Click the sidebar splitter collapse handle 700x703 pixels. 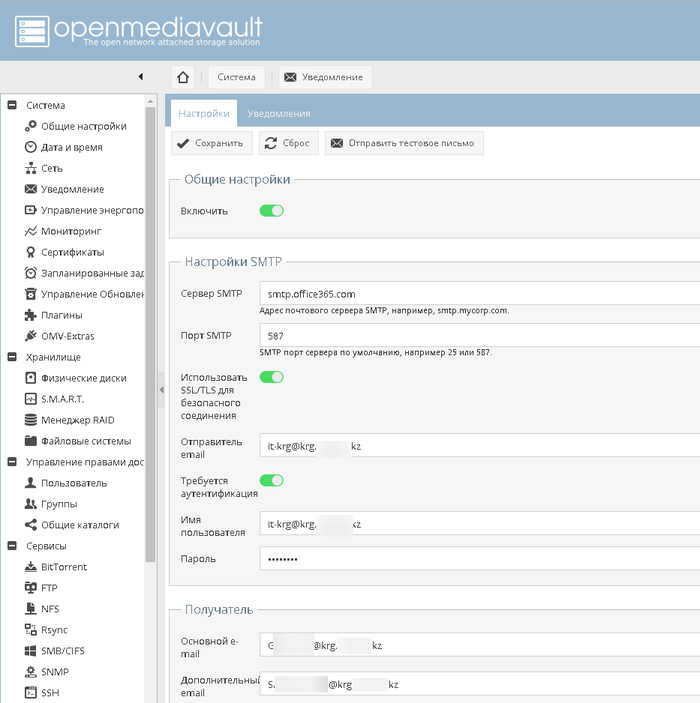pyautogui.click(x=161, y=390)
